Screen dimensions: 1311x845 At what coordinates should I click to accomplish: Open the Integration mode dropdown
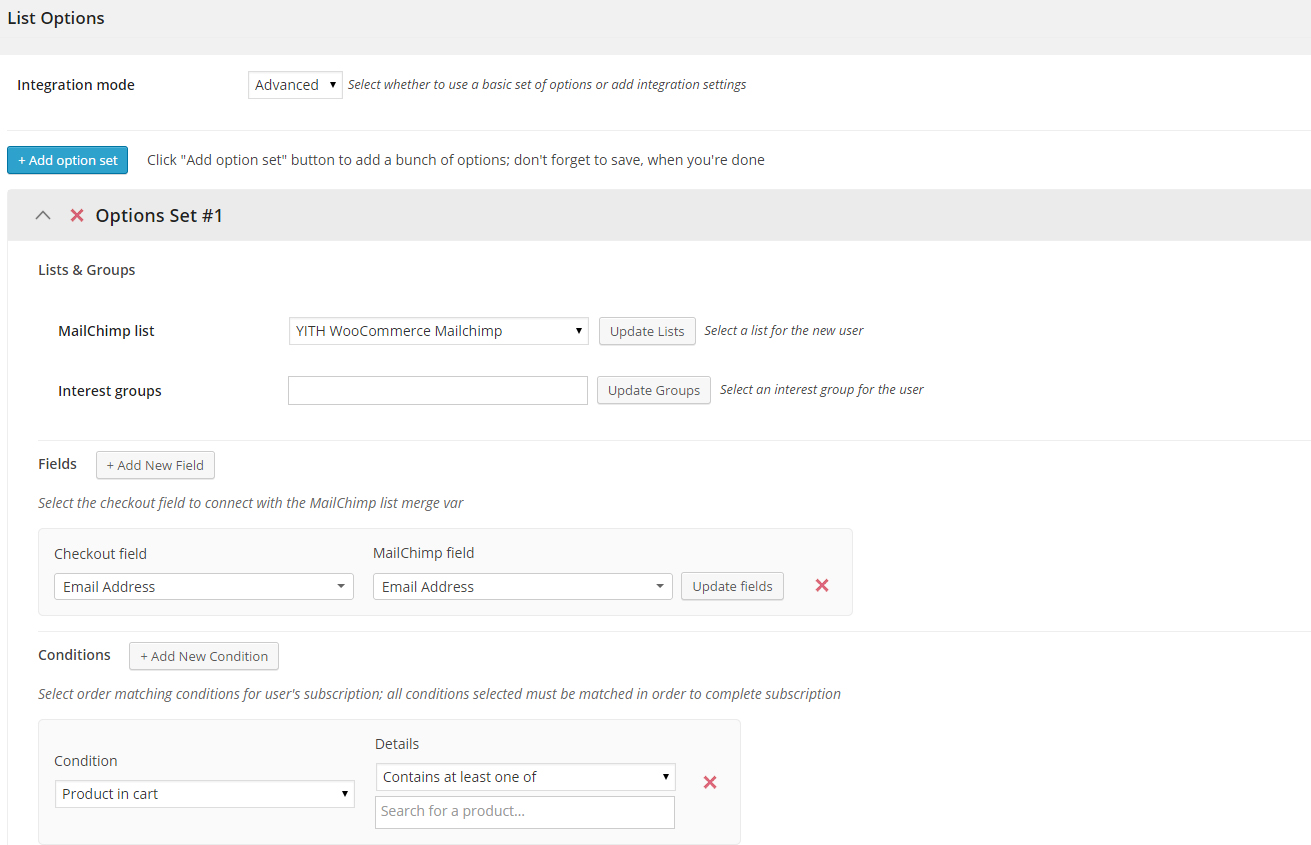(x=295, y=85)
